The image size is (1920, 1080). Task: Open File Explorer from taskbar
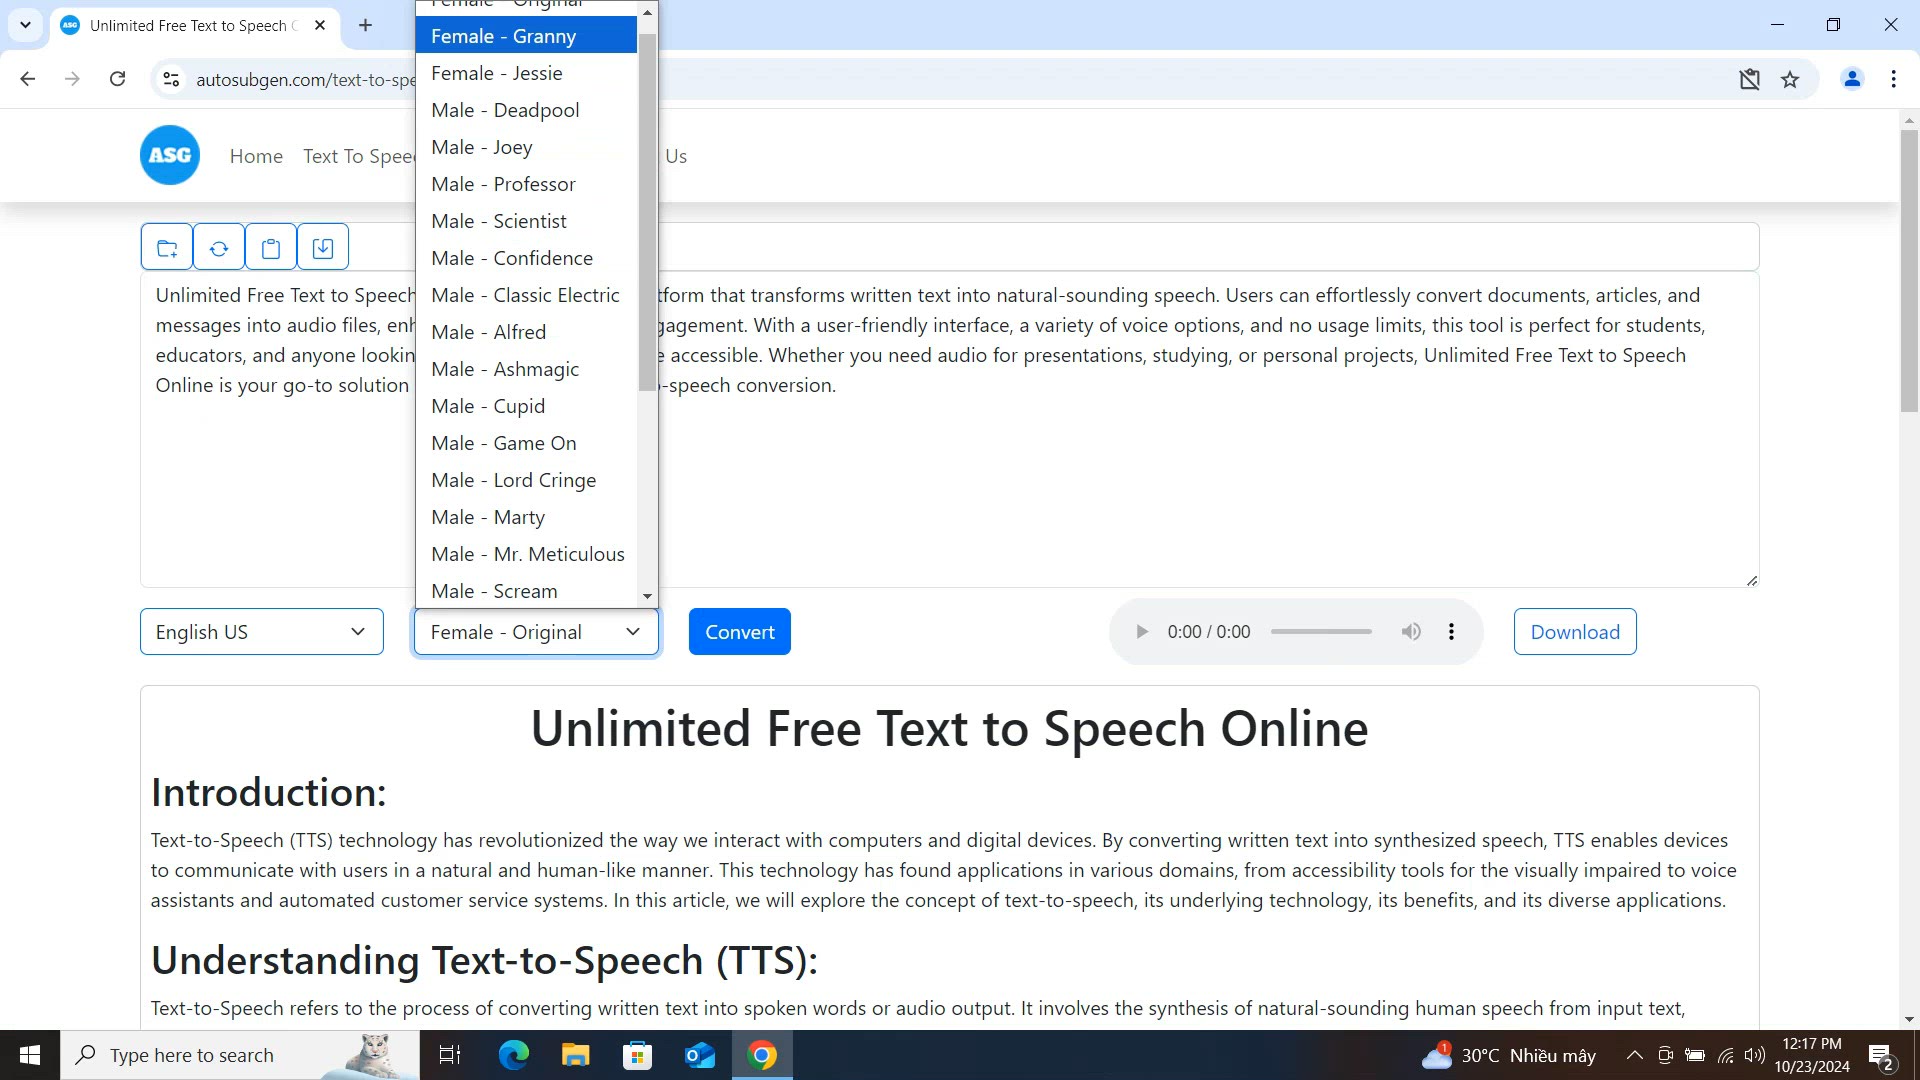(x=575, y=1055)
